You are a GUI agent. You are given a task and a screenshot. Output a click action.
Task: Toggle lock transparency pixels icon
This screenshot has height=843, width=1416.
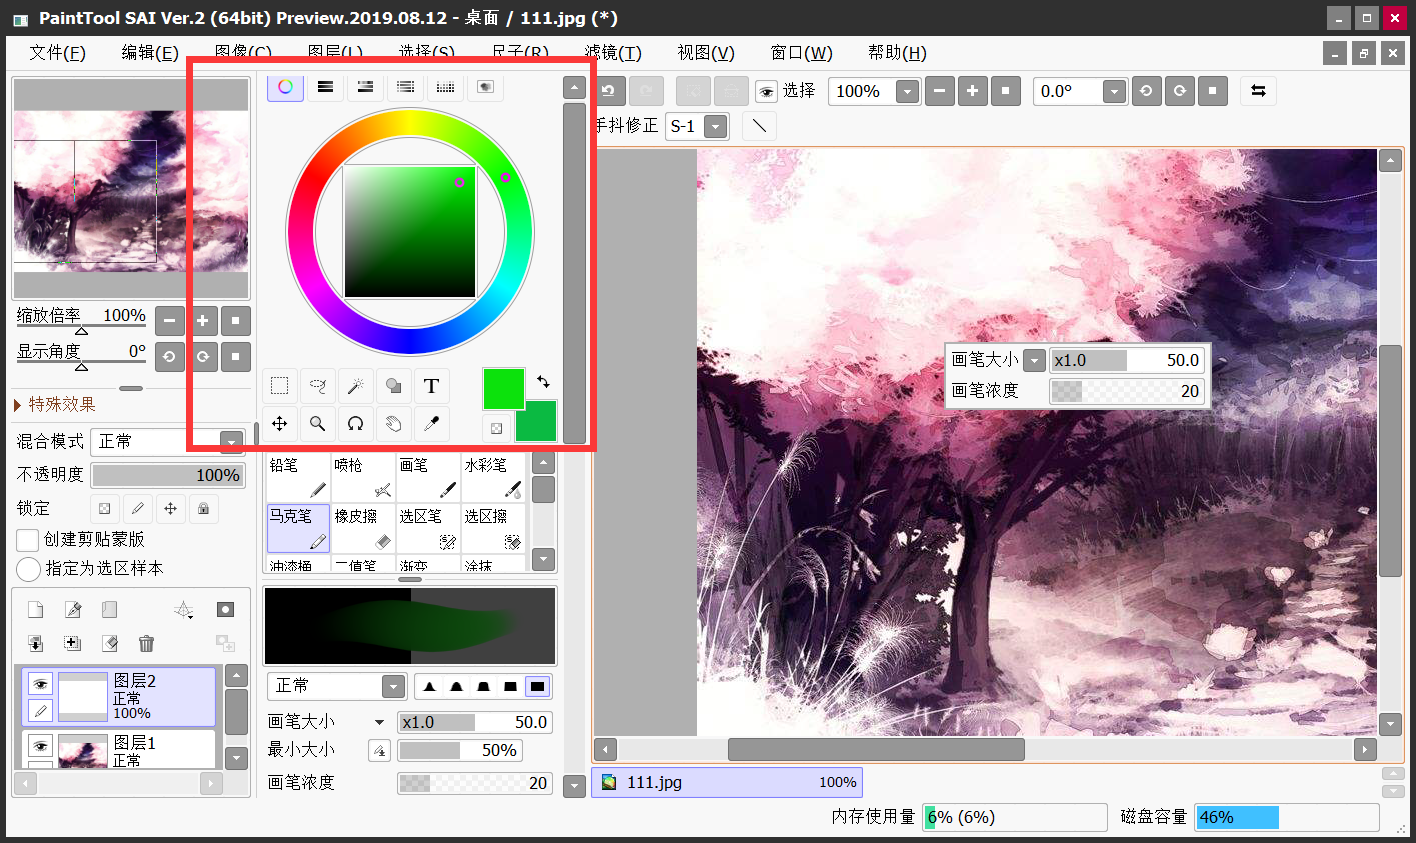[x=104, y=509]
